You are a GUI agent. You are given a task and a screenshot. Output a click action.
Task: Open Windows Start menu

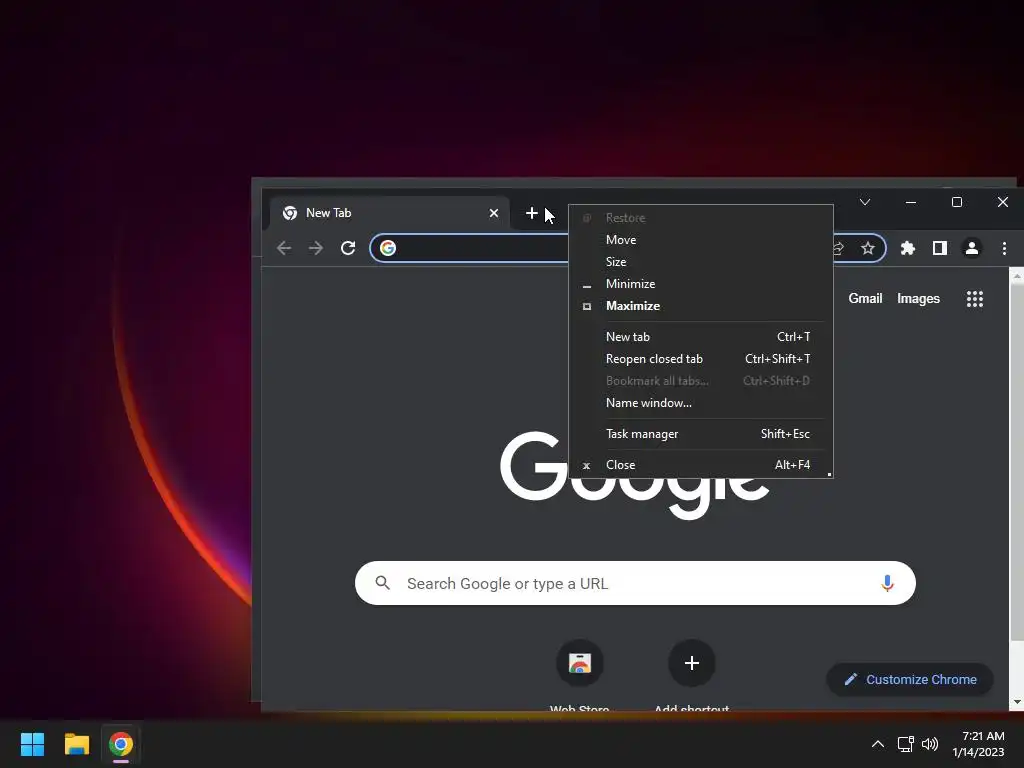[x=32, y=744]
